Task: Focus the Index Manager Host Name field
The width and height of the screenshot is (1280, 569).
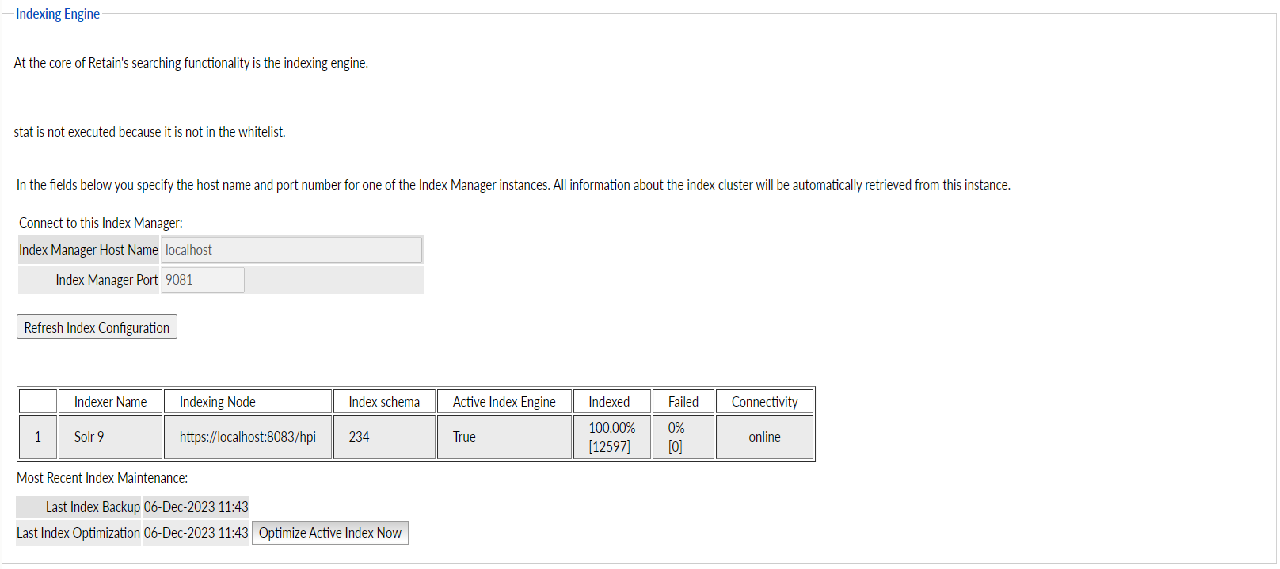Action: (x=291, y=250)
